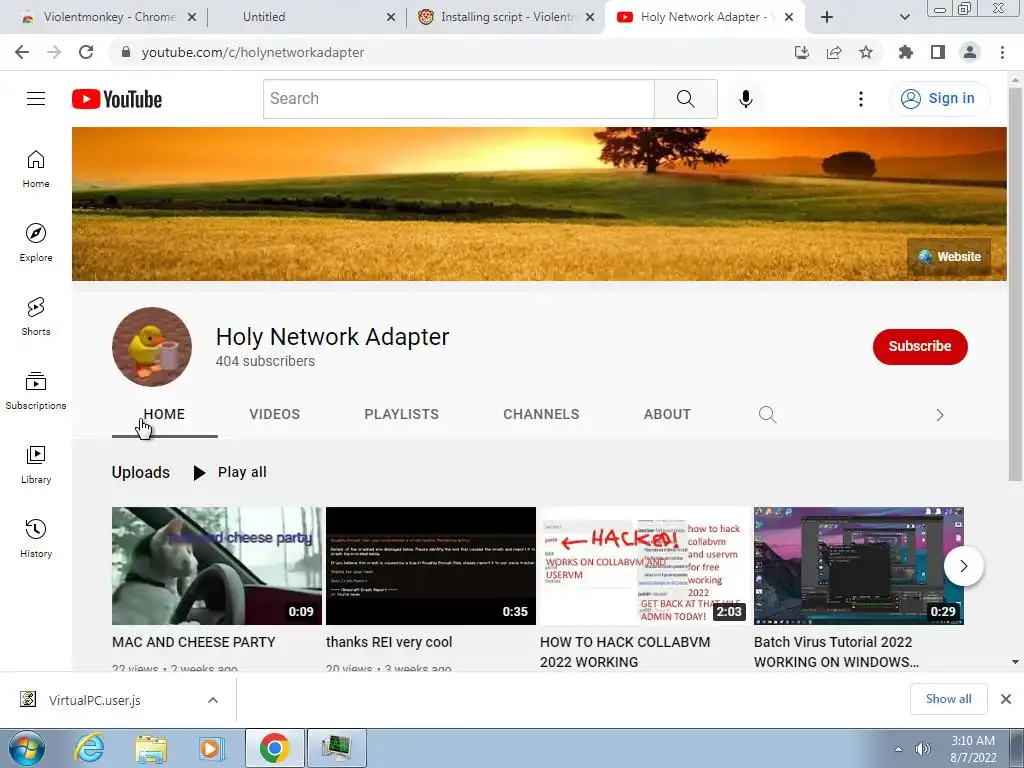Expand the tab search dropdown arrow

[904, 17]
